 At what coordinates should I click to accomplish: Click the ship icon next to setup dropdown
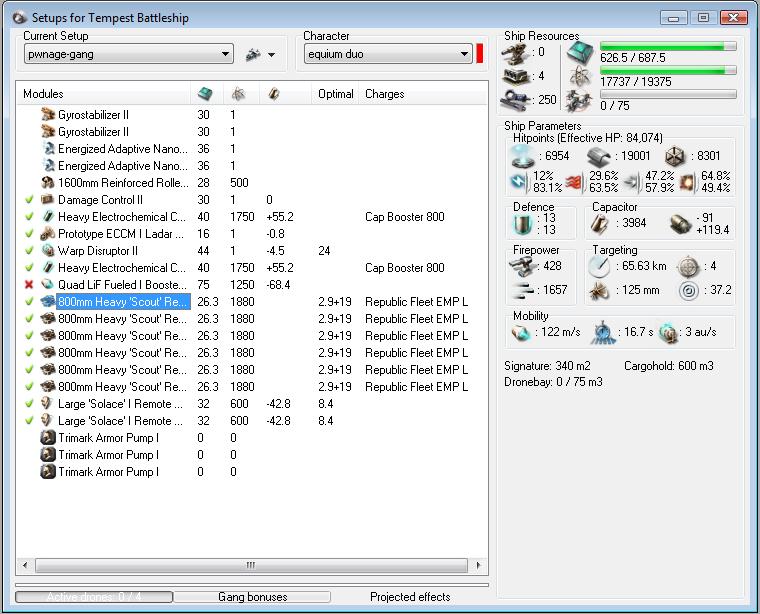click(253, 54)
